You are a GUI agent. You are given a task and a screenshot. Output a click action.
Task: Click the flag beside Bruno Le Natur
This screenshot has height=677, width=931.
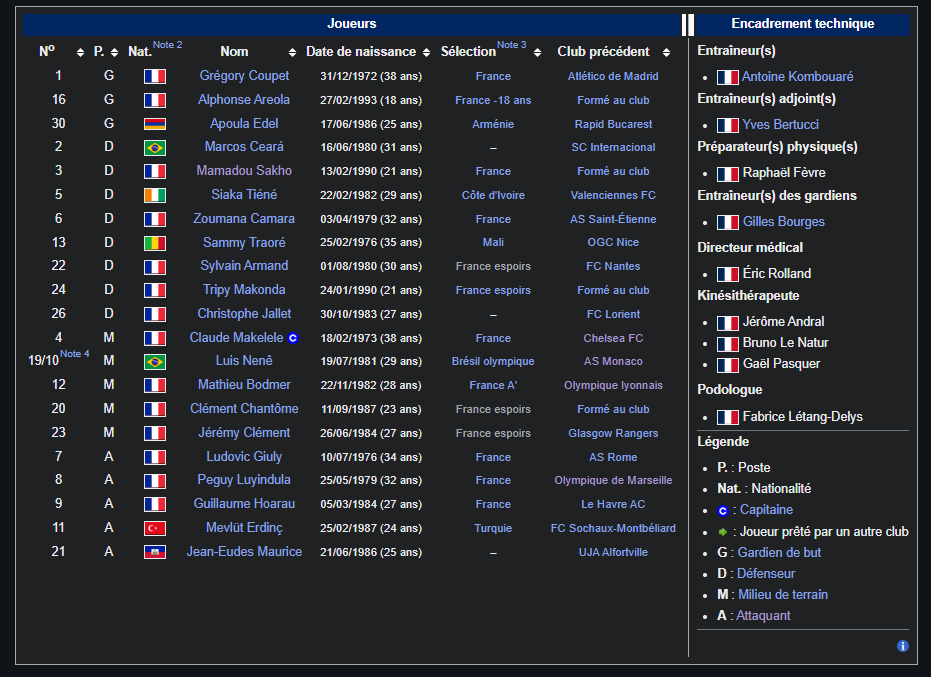point(727,344)
